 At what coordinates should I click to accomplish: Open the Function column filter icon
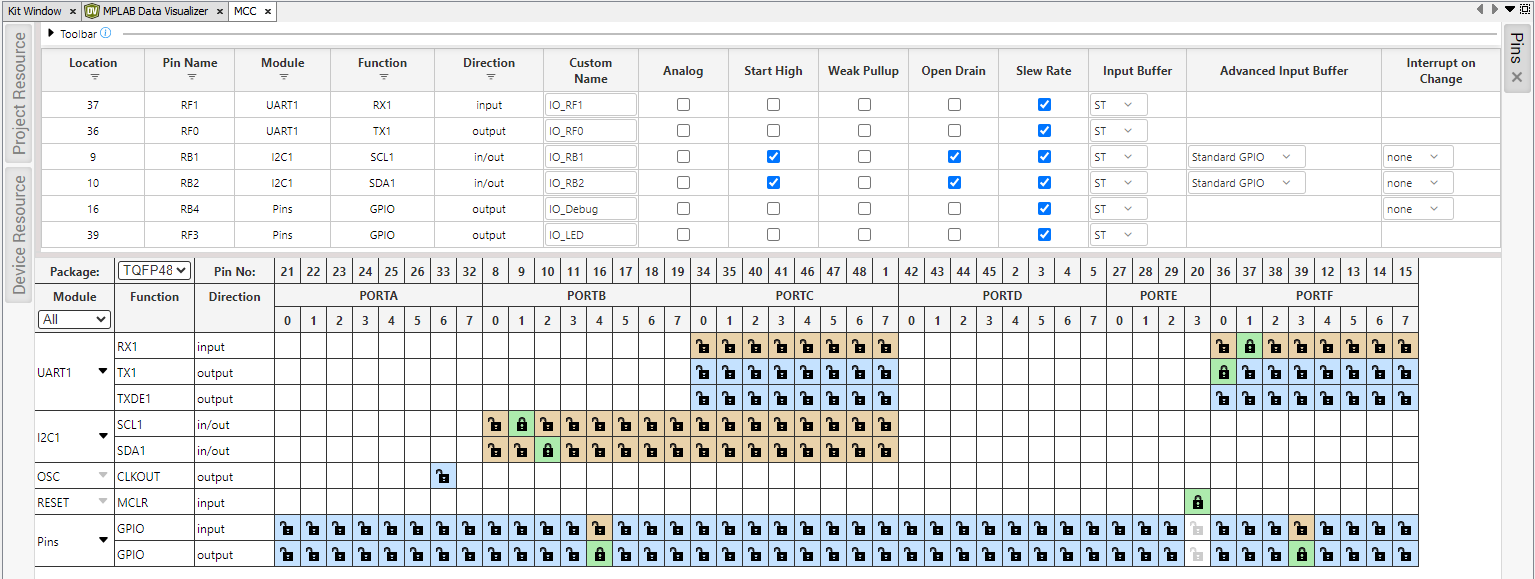click(x=382, y=77)
